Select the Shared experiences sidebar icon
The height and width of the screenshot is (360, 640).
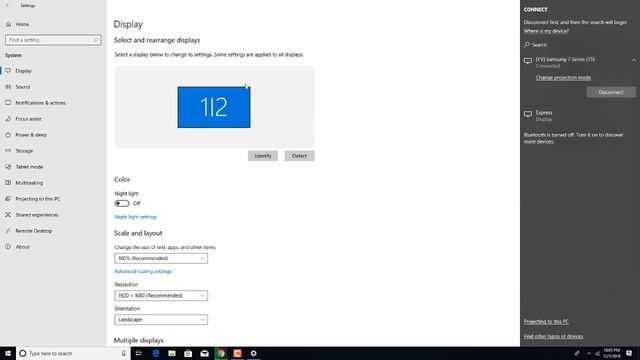click(x=8, y=215)
